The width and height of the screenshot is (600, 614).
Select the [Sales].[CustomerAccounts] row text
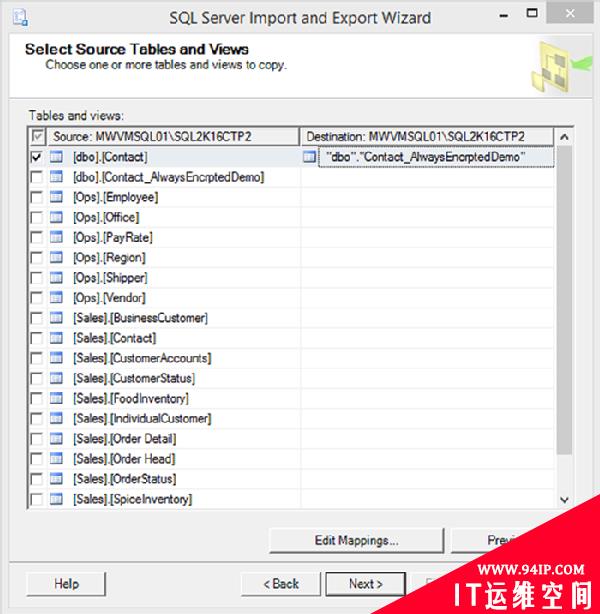[x=142, y=358]
